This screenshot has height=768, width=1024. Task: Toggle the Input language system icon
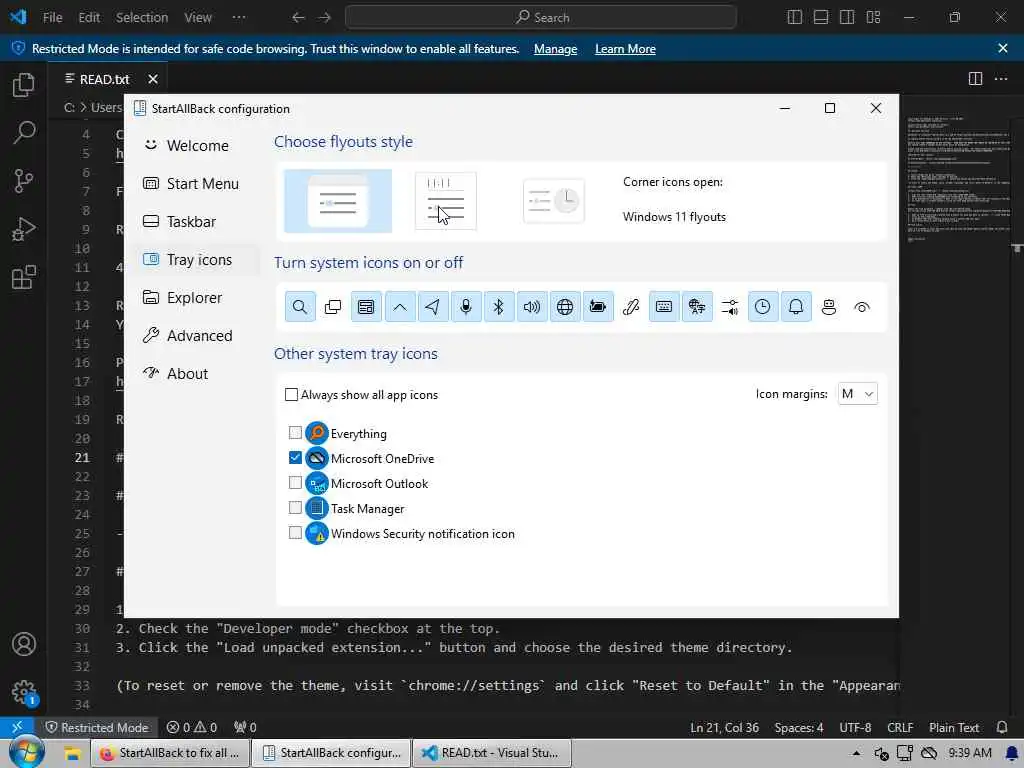point(697,307)
